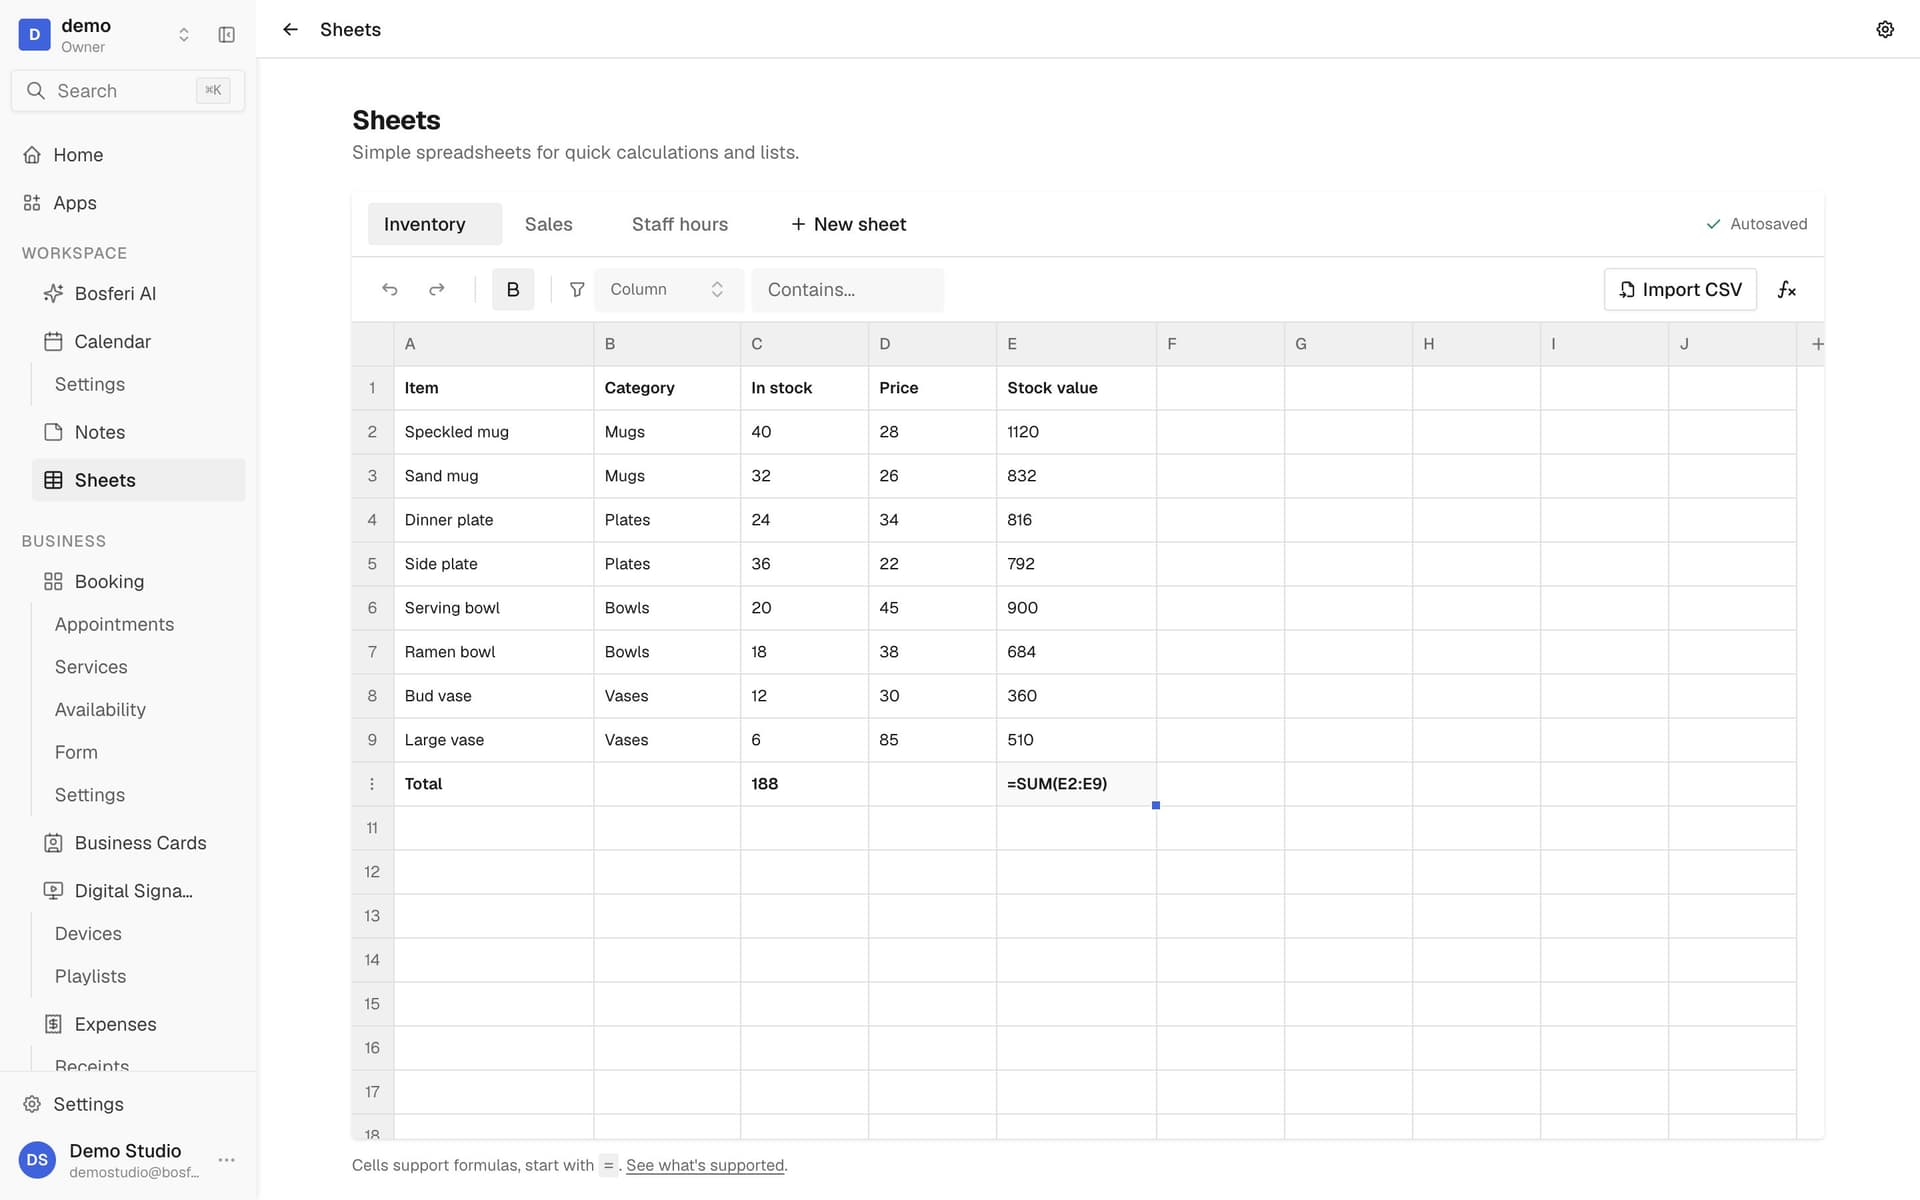Open the See what's supported link
1920x1200 pixels.
pyautogui.click(x=705, y=1165)
